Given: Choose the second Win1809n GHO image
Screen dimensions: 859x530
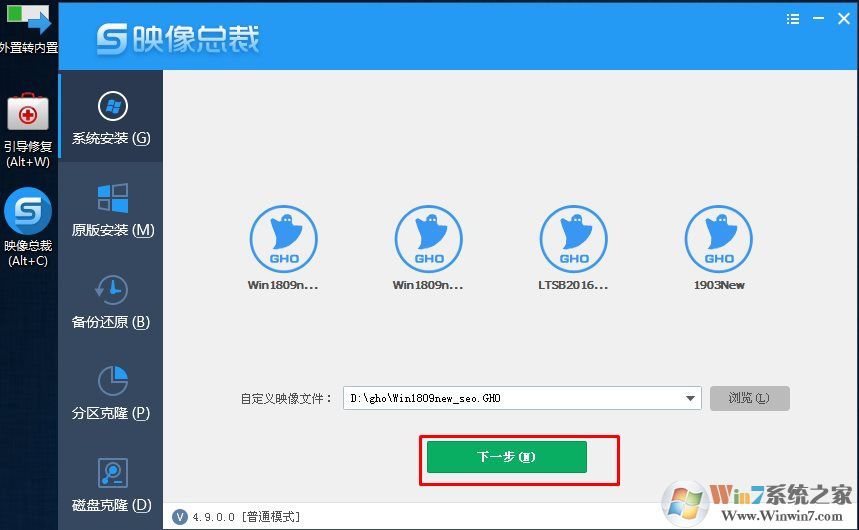Looking at the screenshot, I should tap(428, 240).
